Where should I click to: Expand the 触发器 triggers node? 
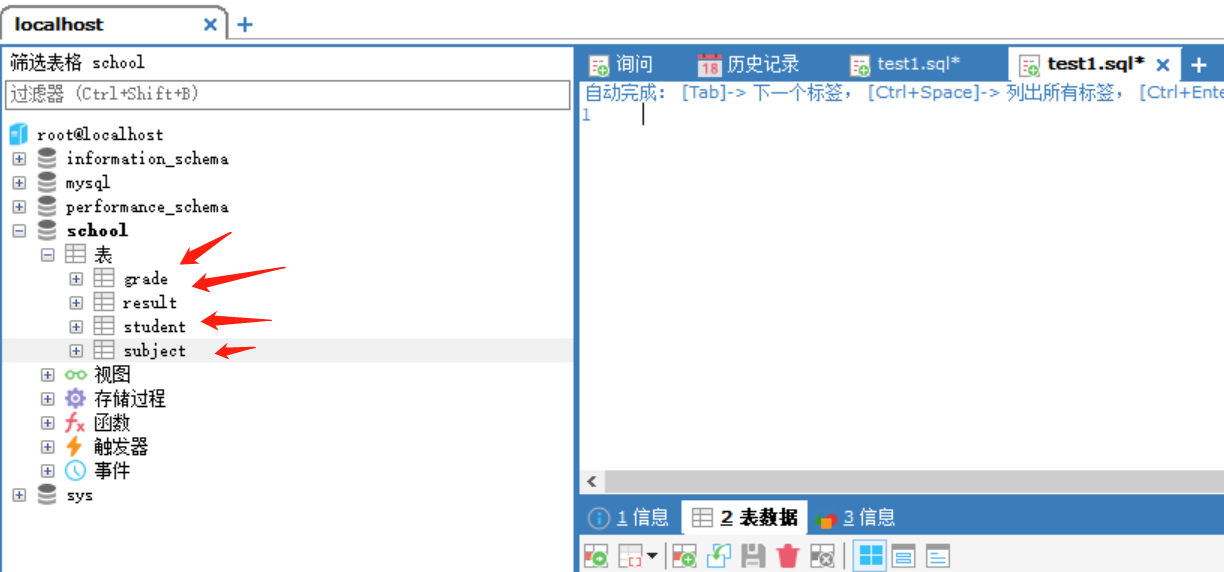[47, 447]
